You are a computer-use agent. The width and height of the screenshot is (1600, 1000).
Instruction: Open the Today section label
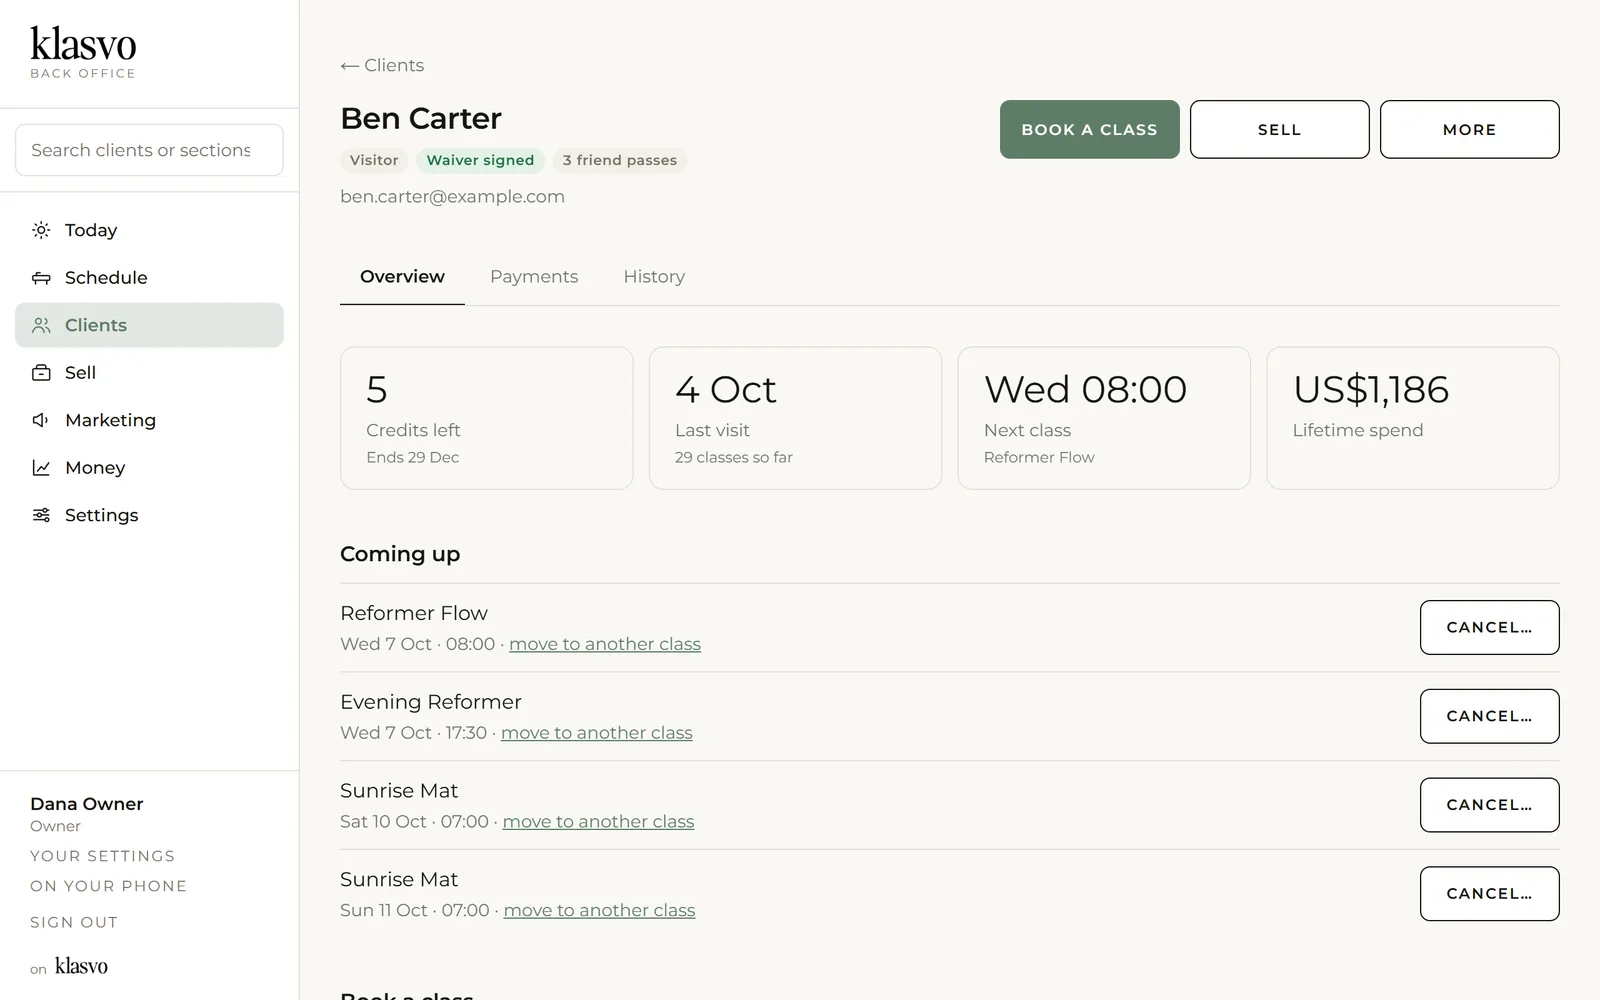coord(91,230)
